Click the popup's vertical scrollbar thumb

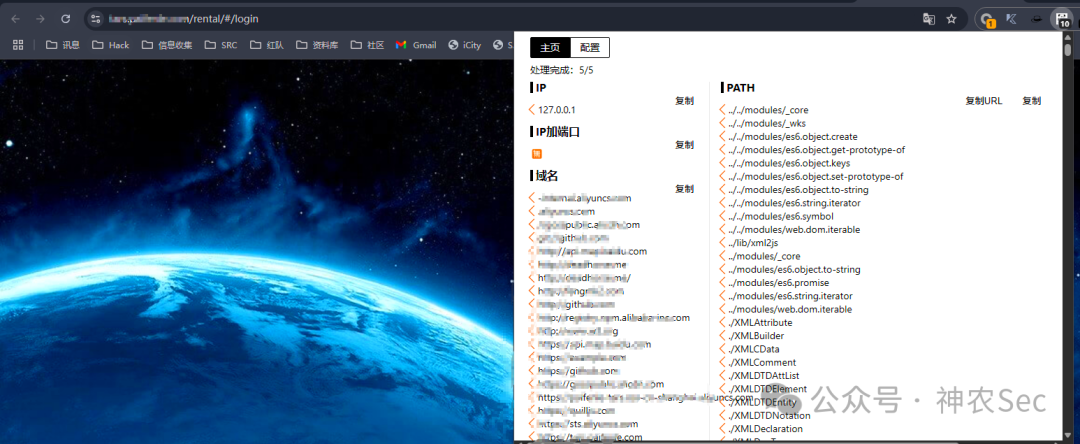tap(1068, 50)
